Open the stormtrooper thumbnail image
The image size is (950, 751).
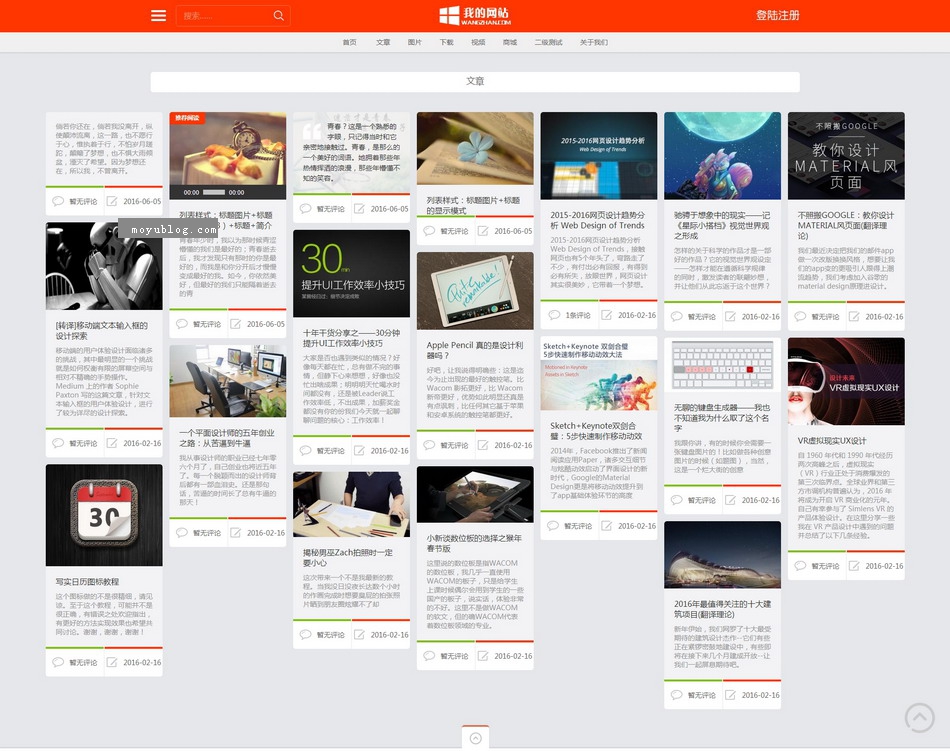point(104,266)
